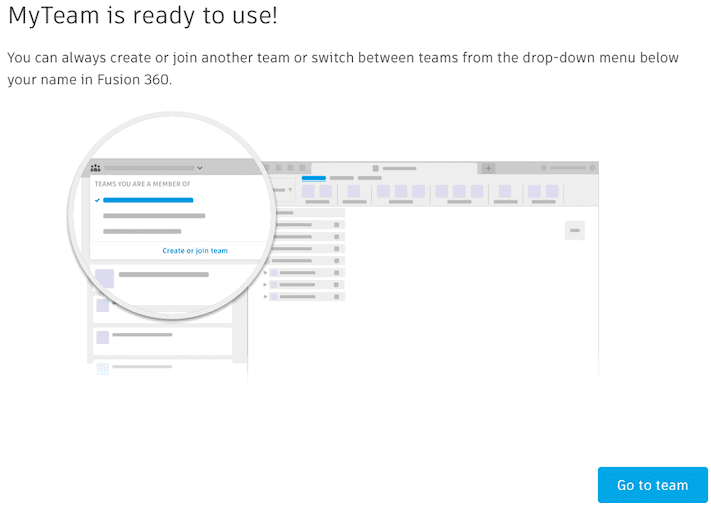Click the bottom faded thumbnail in left panel
The width and height of the screenshot is (711, 506).
[102, 370]
